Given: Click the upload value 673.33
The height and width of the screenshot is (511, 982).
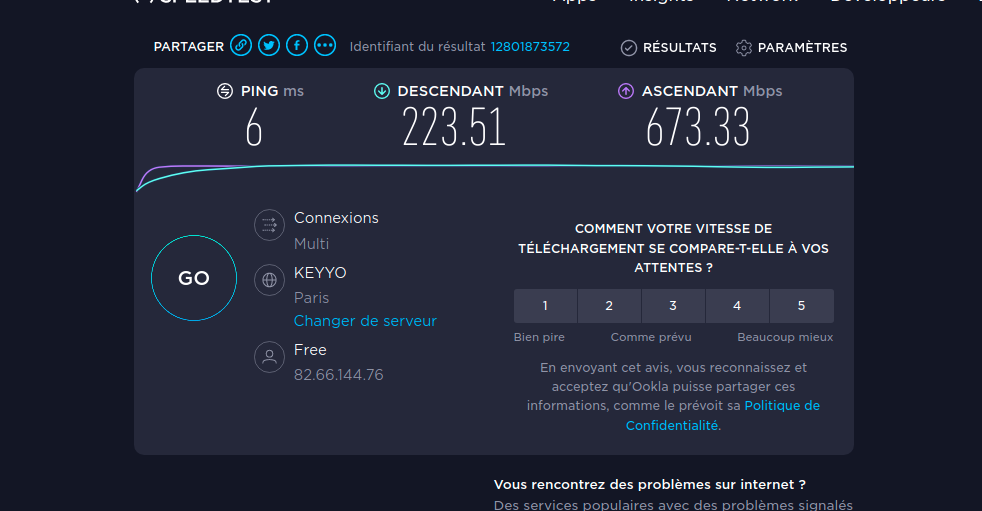Looking at the screenshot, I should pos(698,127).
